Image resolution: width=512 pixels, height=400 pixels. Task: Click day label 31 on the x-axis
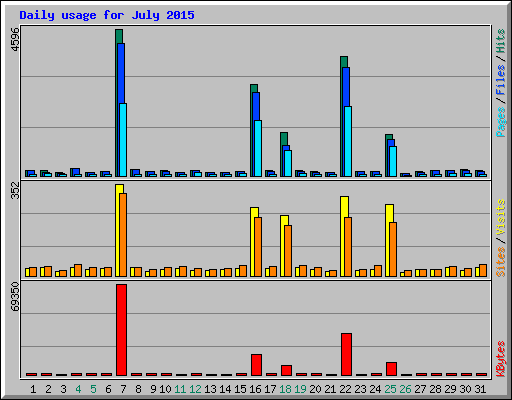tap(480, 389)
